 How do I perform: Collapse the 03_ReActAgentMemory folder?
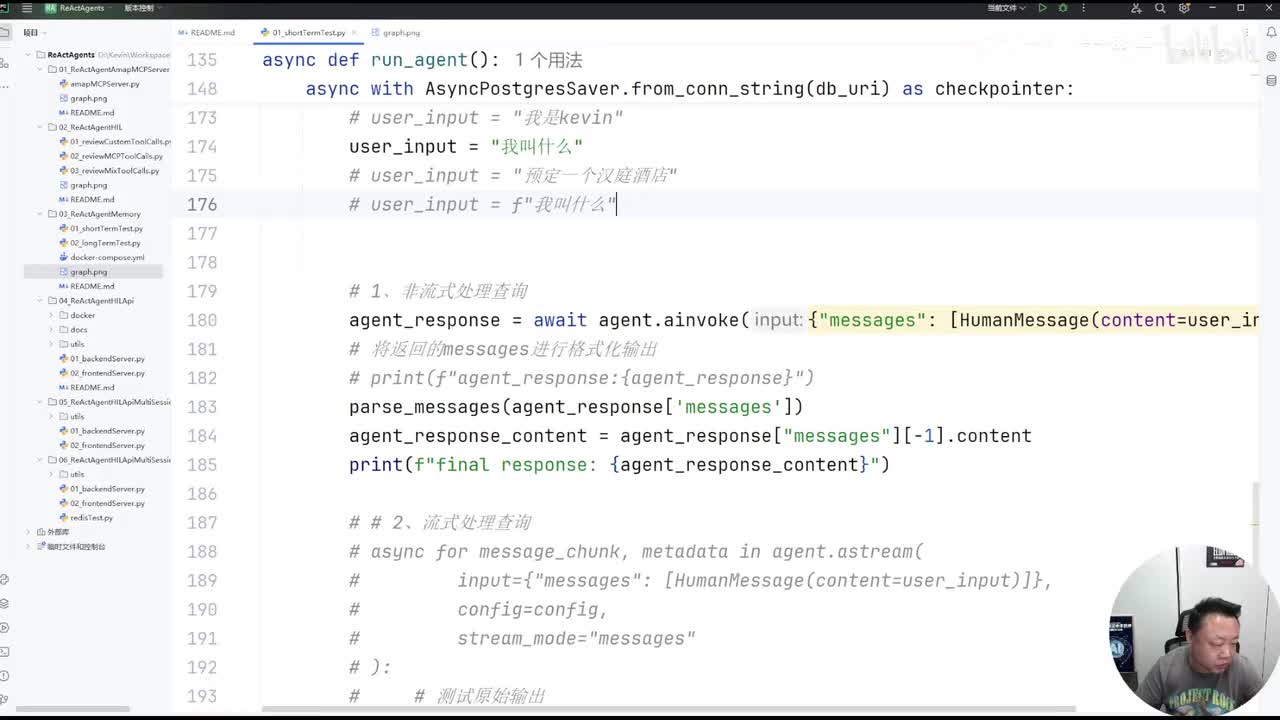(x=40, y=214)
